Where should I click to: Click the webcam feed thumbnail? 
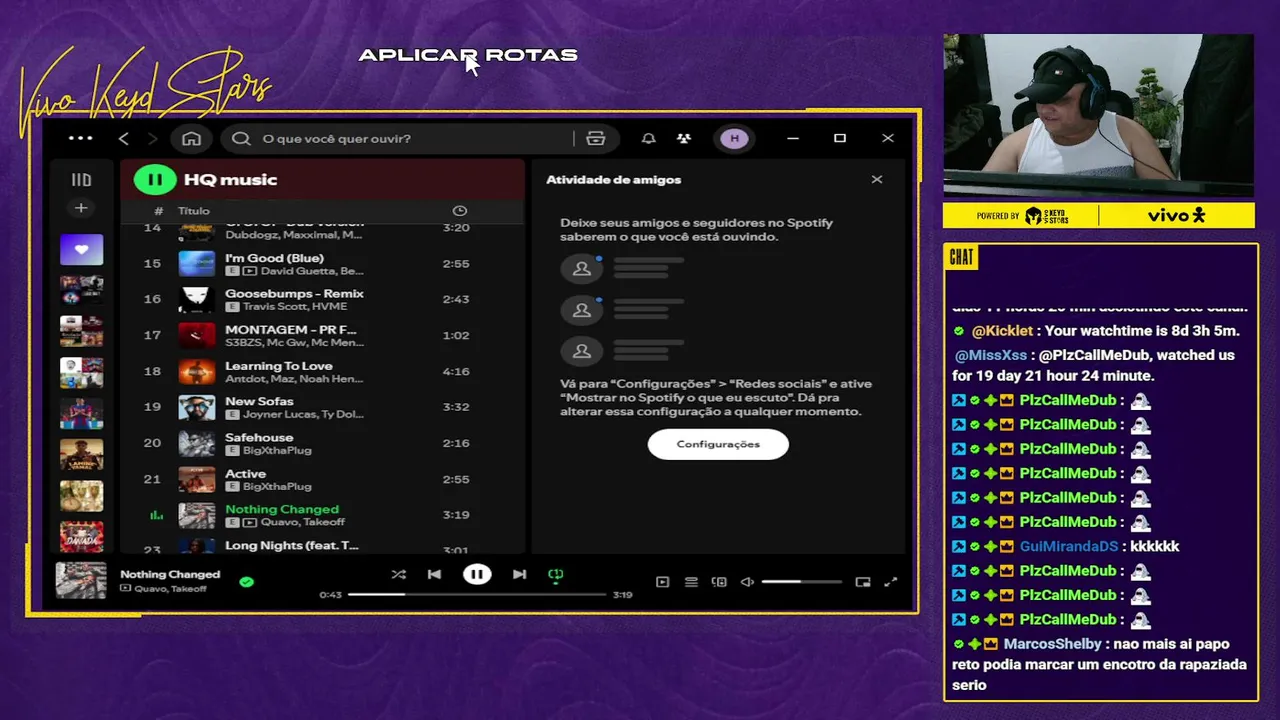coord(1098,116)
